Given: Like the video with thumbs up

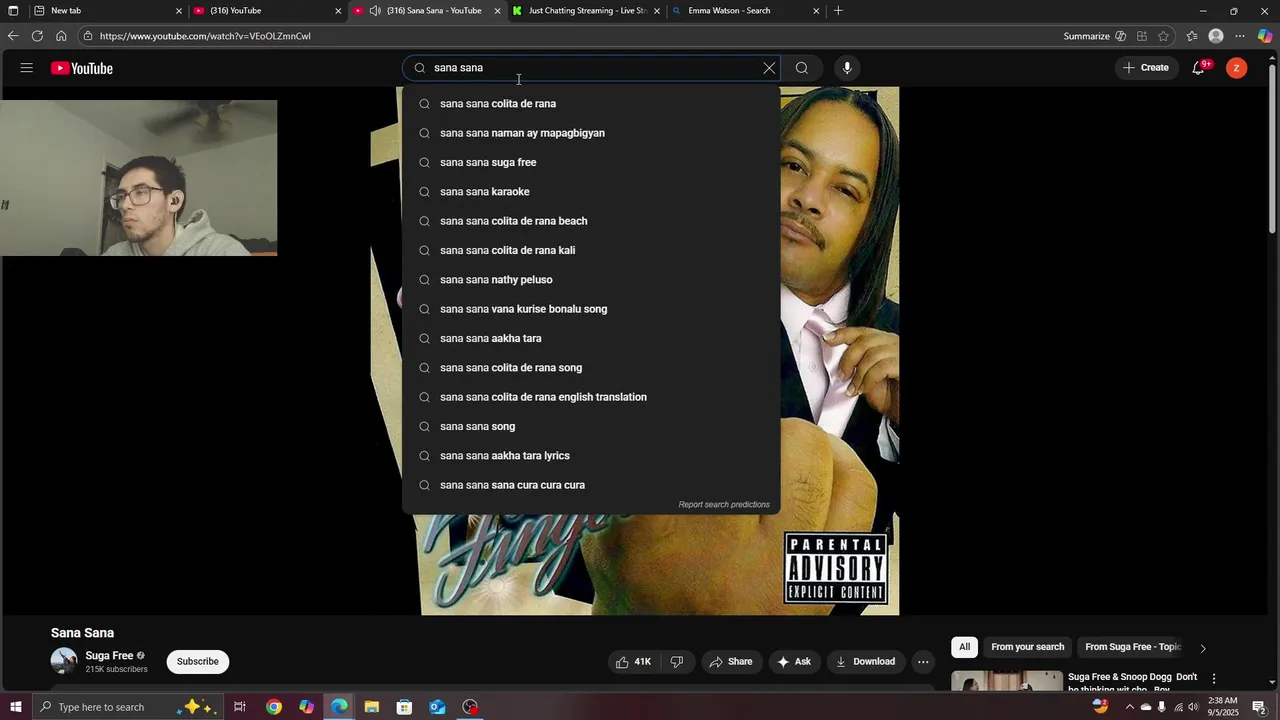Looking at the screenshot, I should pyautogui.click(x=633, y=662).
